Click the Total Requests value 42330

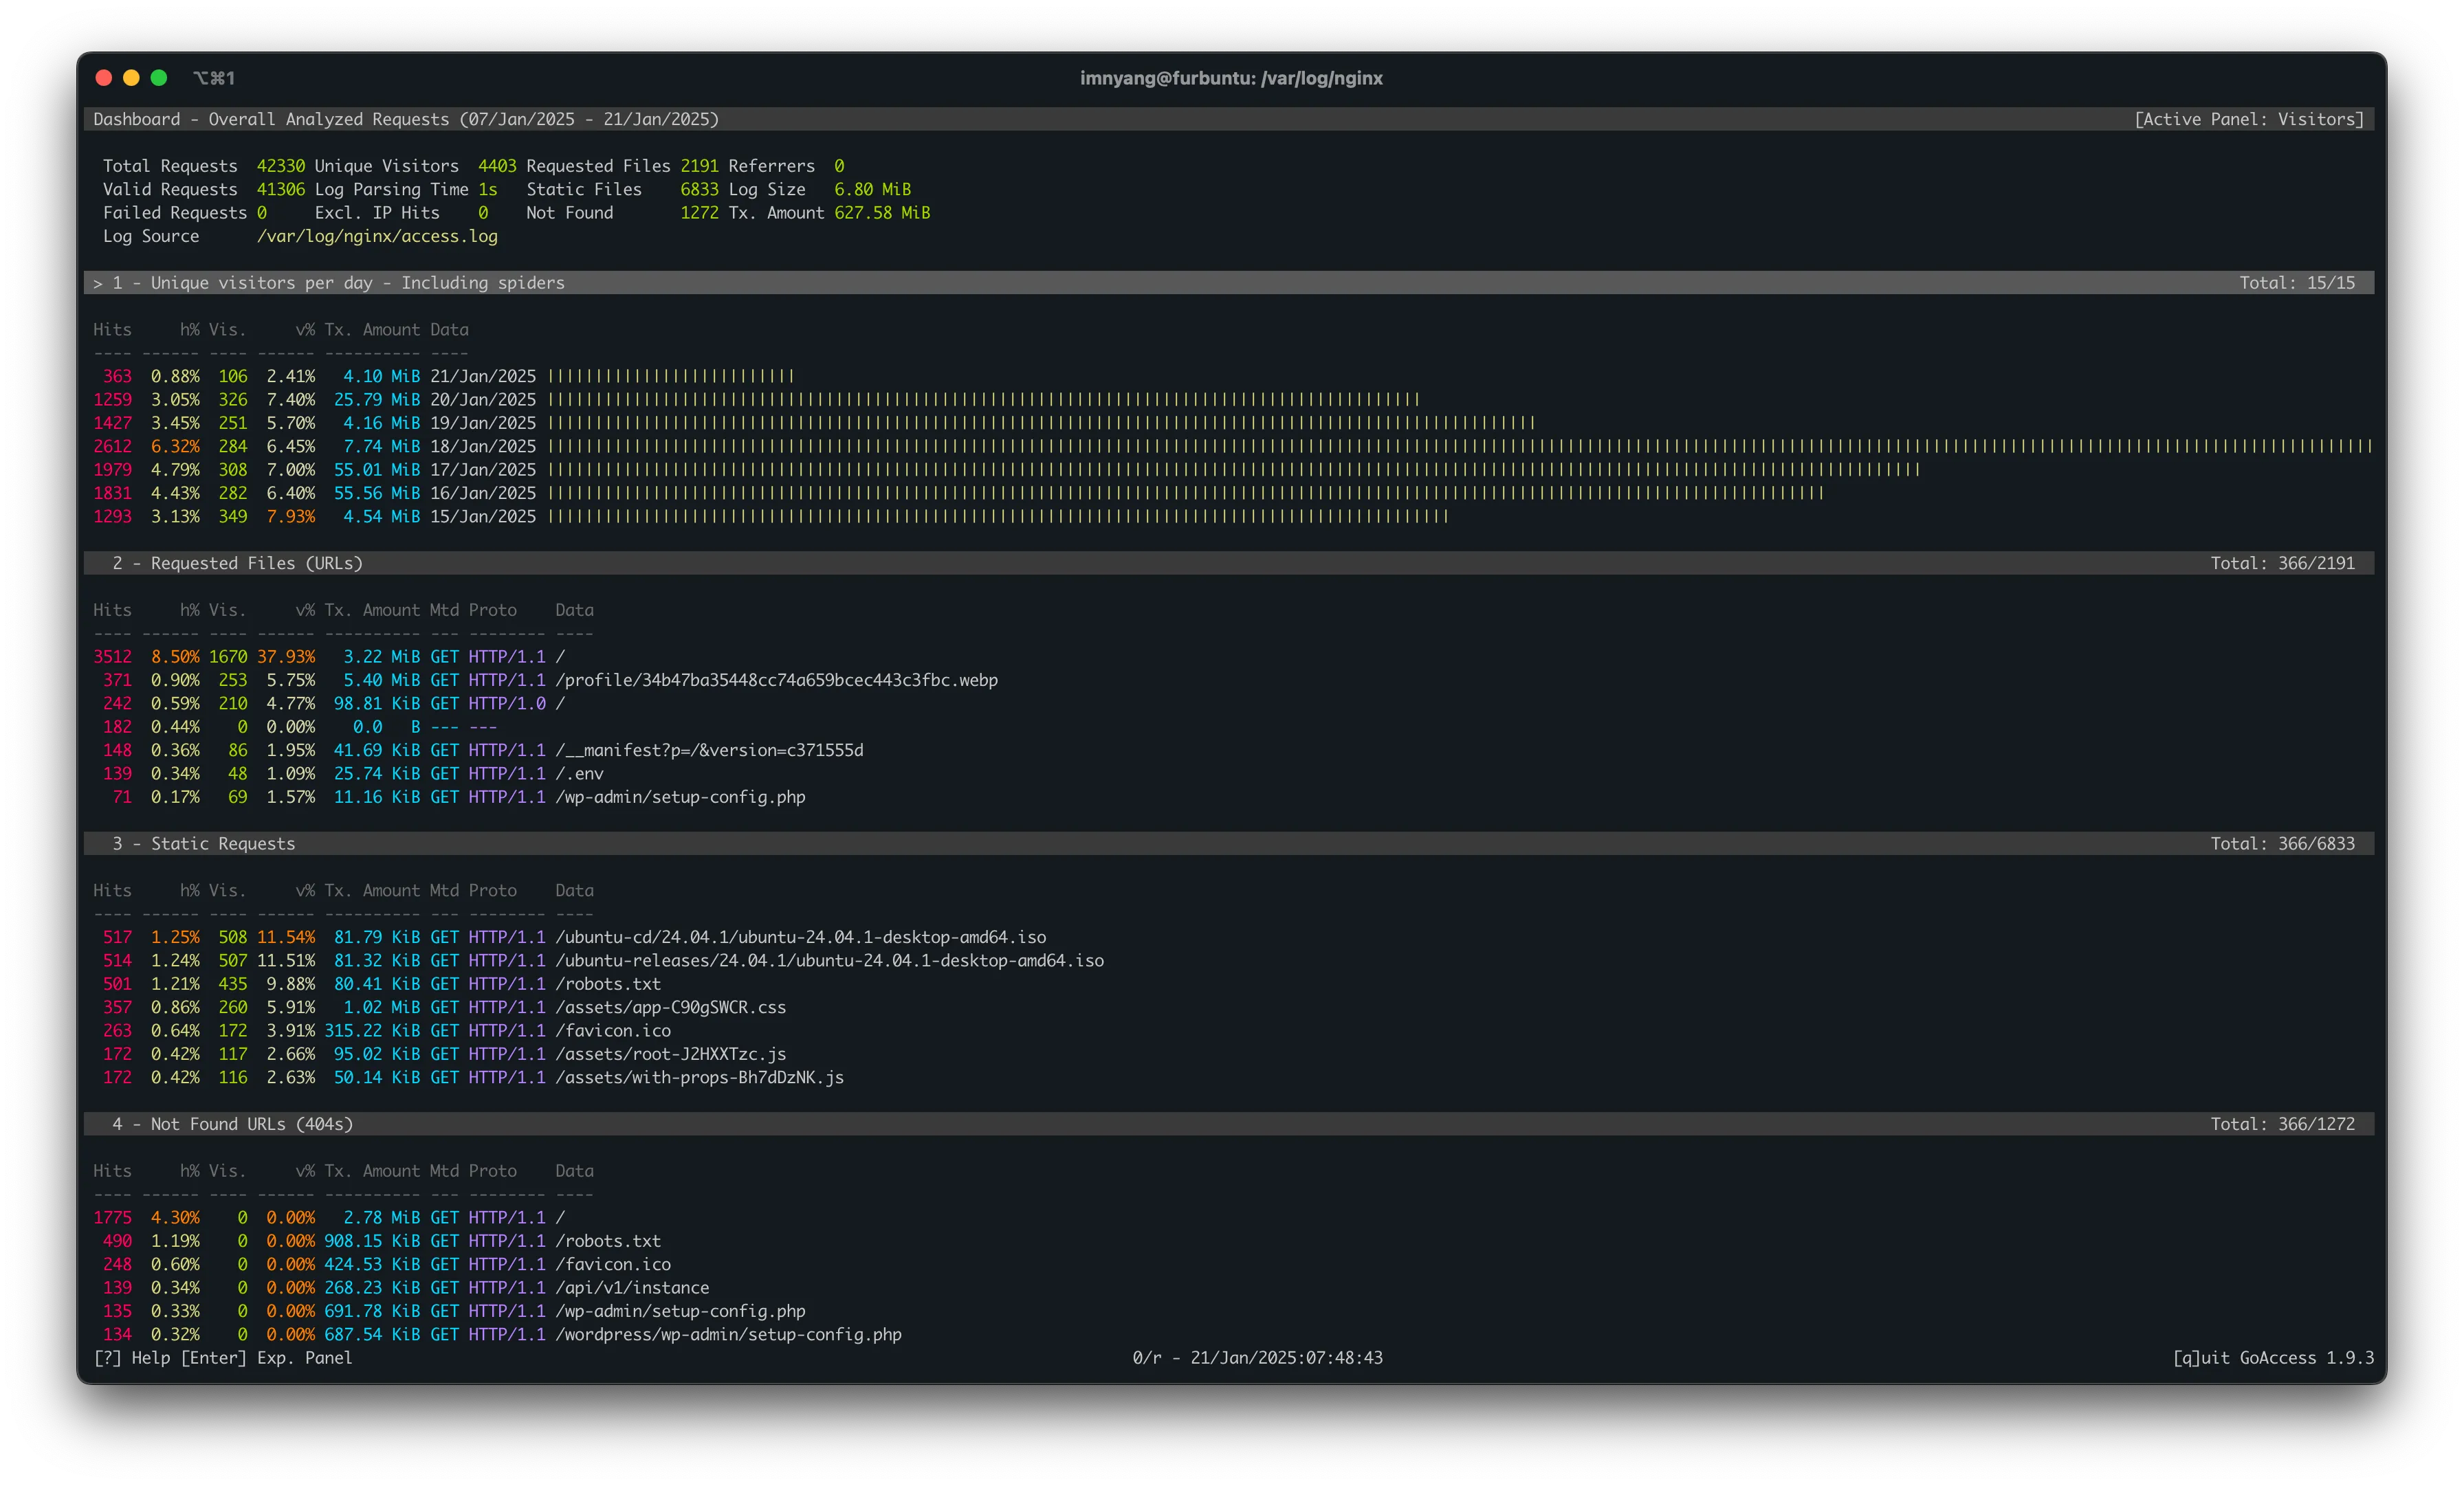tap(280, 166)
